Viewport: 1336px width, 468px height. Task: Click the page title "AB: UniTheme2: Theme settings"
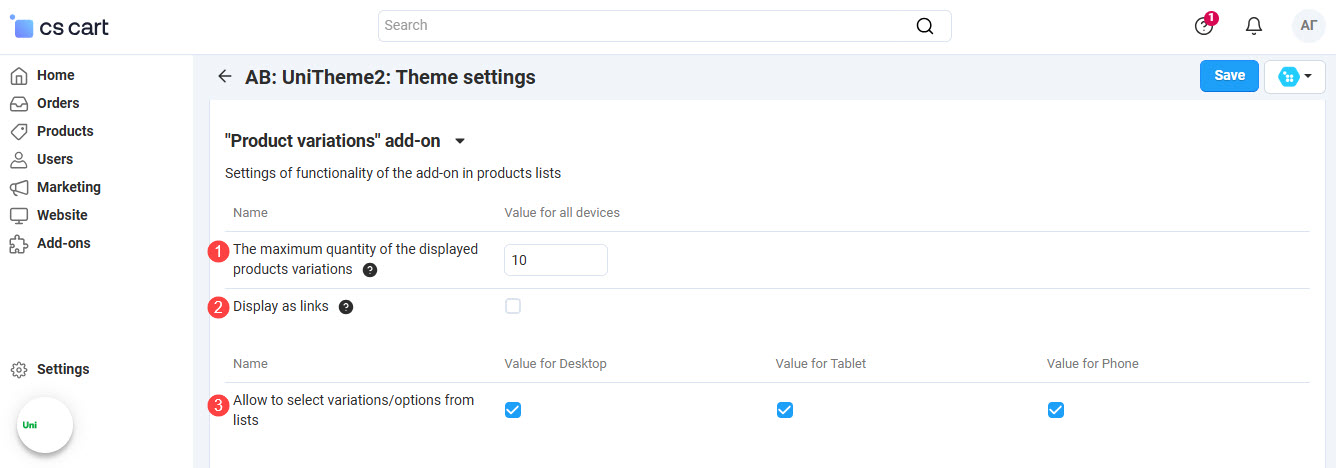[x=390, y=77]
